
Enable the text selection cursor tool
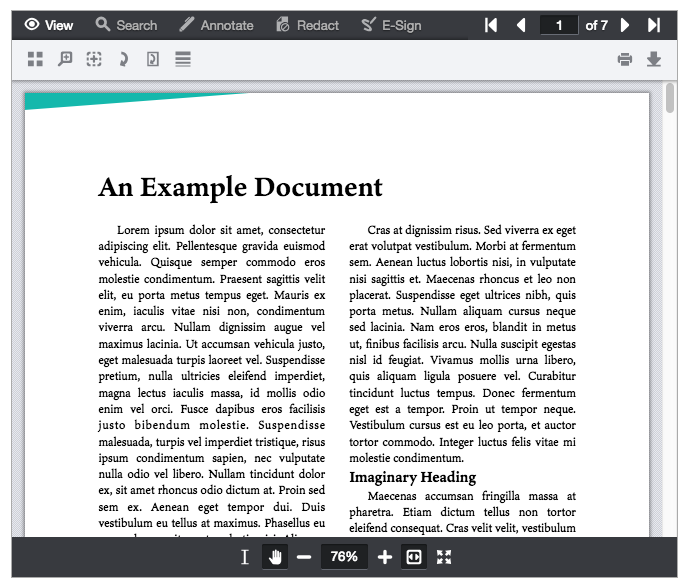245,557
